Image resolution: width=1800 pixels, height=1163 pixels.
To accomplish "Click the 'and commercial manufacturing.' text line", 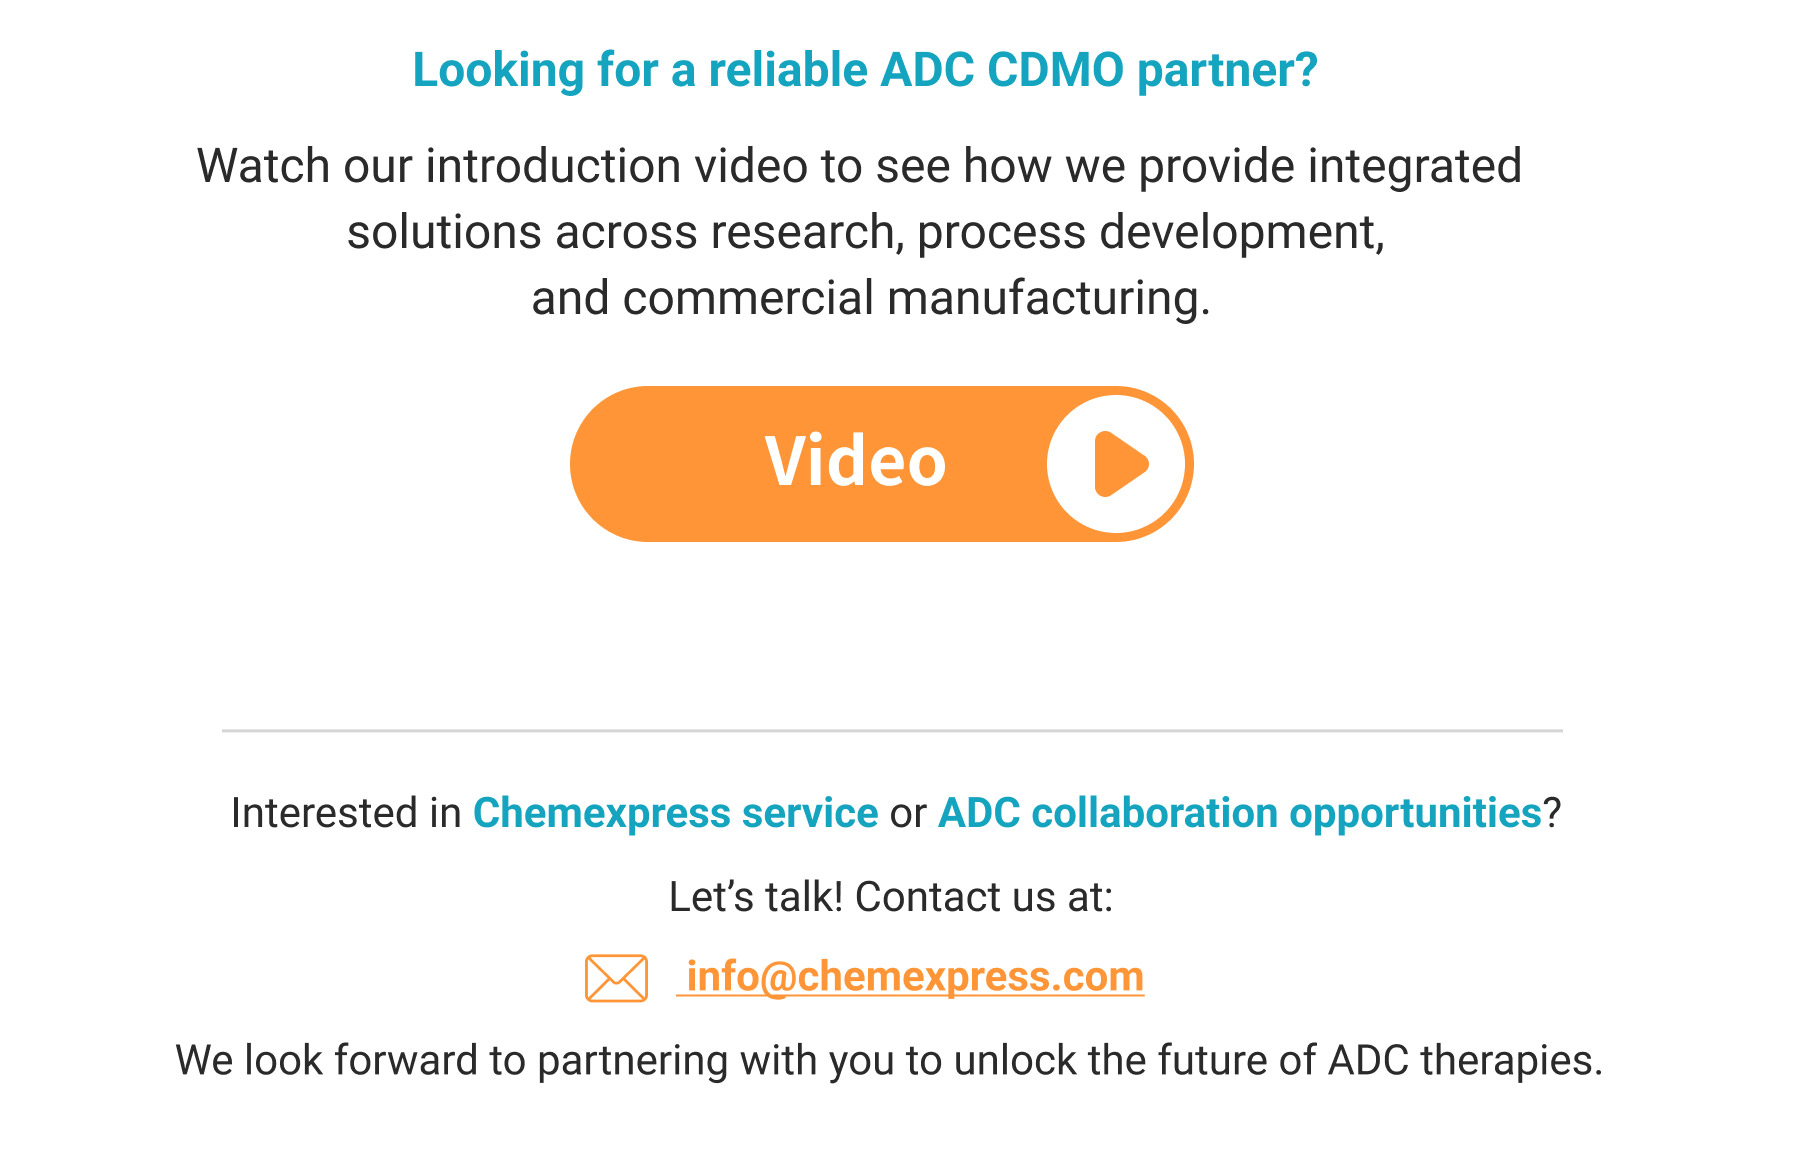I will [871, 298].
